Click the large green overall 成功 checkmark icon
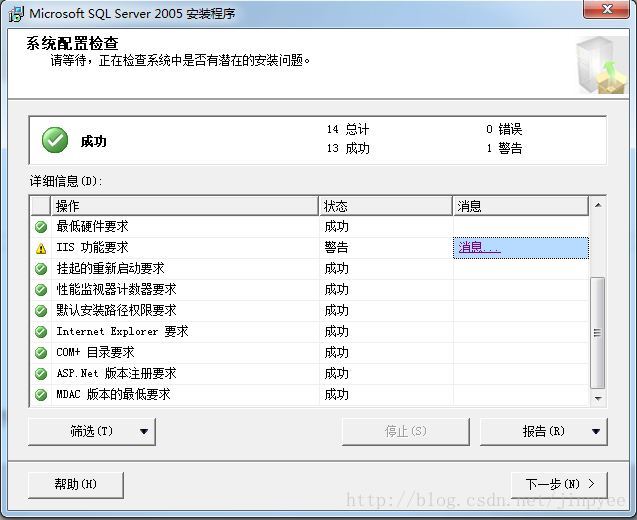This screenshot has height=520, width=637. (55, 140)
